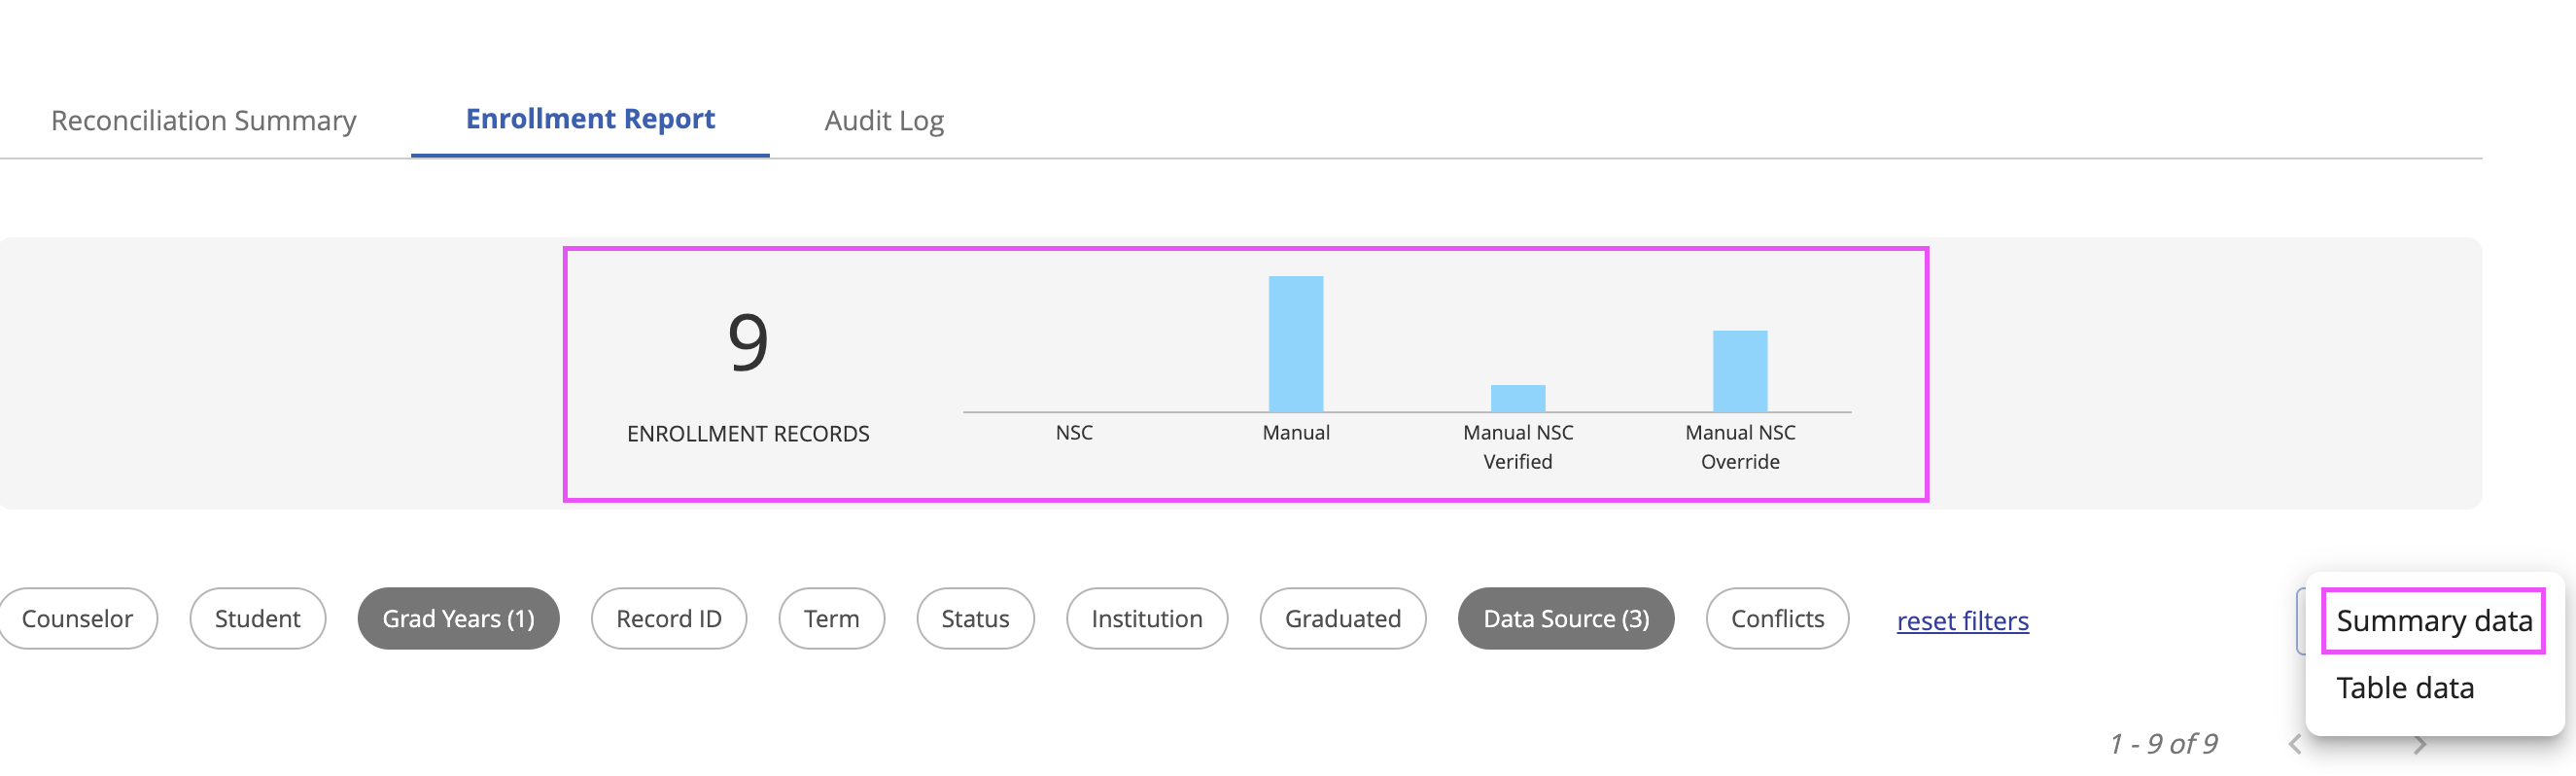Go to the next page arrow
The height and width of the screenshot is (776, 2576).
coord(2419,745)
